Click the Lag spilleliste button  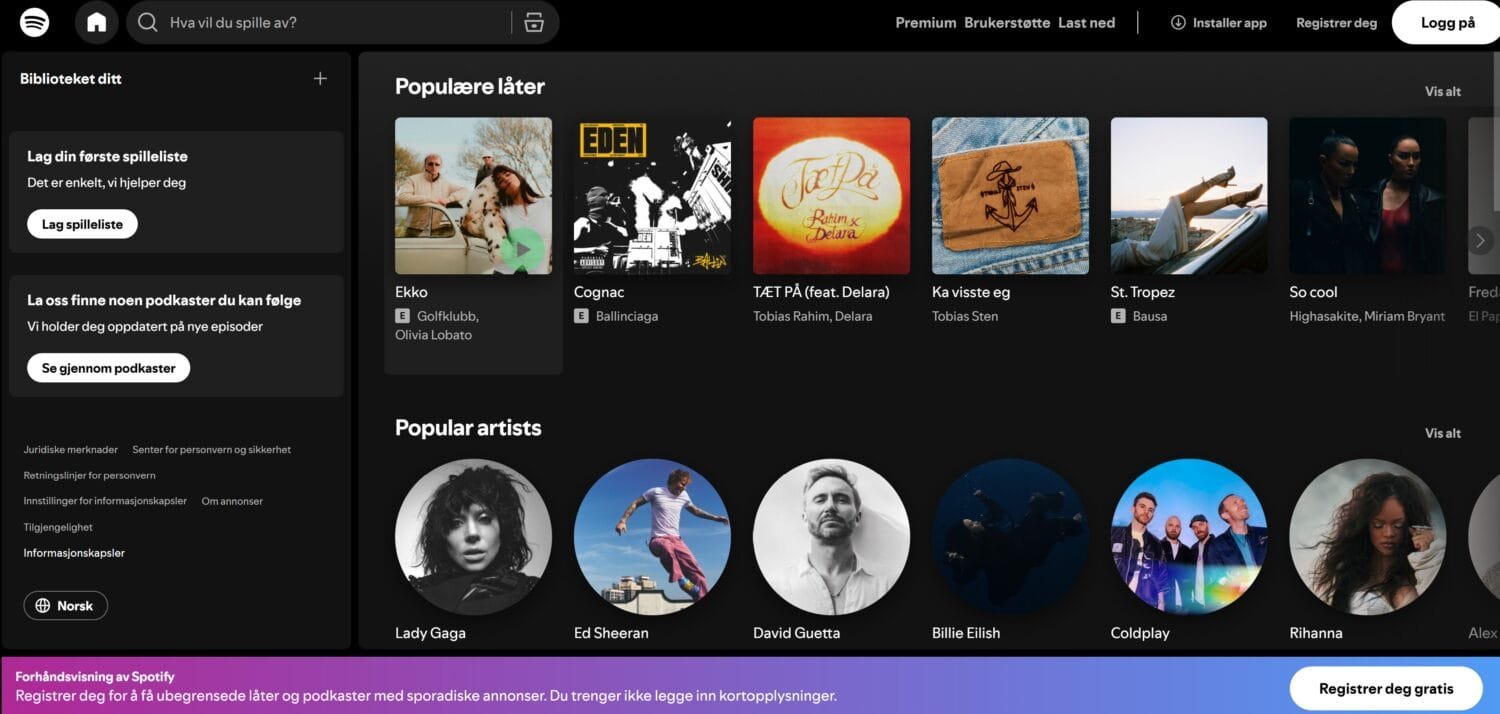pyautogui.click(x=82, y=224)
